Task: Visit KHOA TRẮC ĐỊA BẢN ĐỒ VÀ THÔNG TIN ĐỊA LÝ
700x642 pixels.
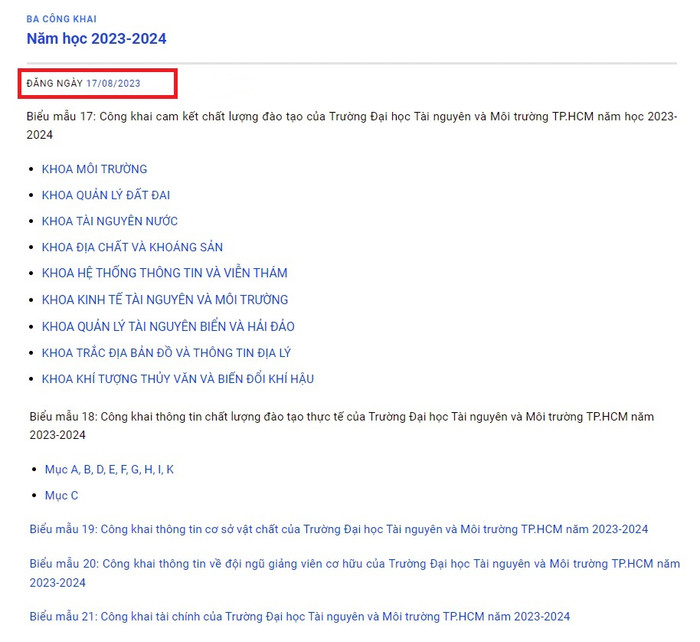Action: [x=166, y=352]
